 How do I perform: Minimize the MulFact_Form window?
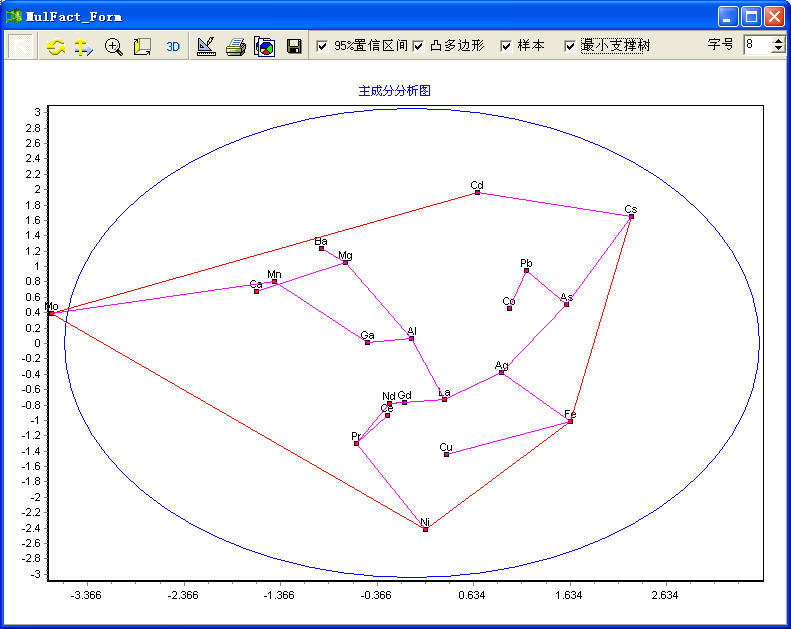point(727,17)
